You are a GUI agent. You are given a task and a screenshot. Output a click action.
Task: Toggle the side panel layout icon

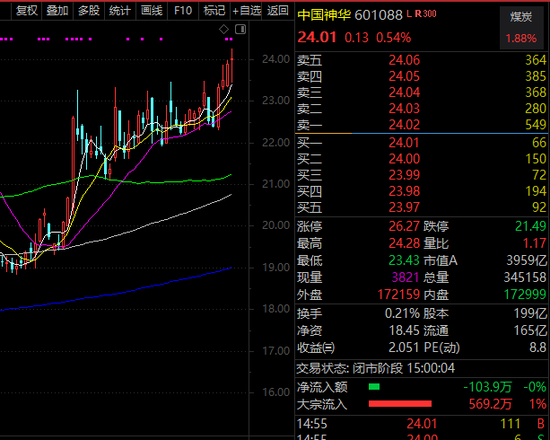(x=241, y=29)
